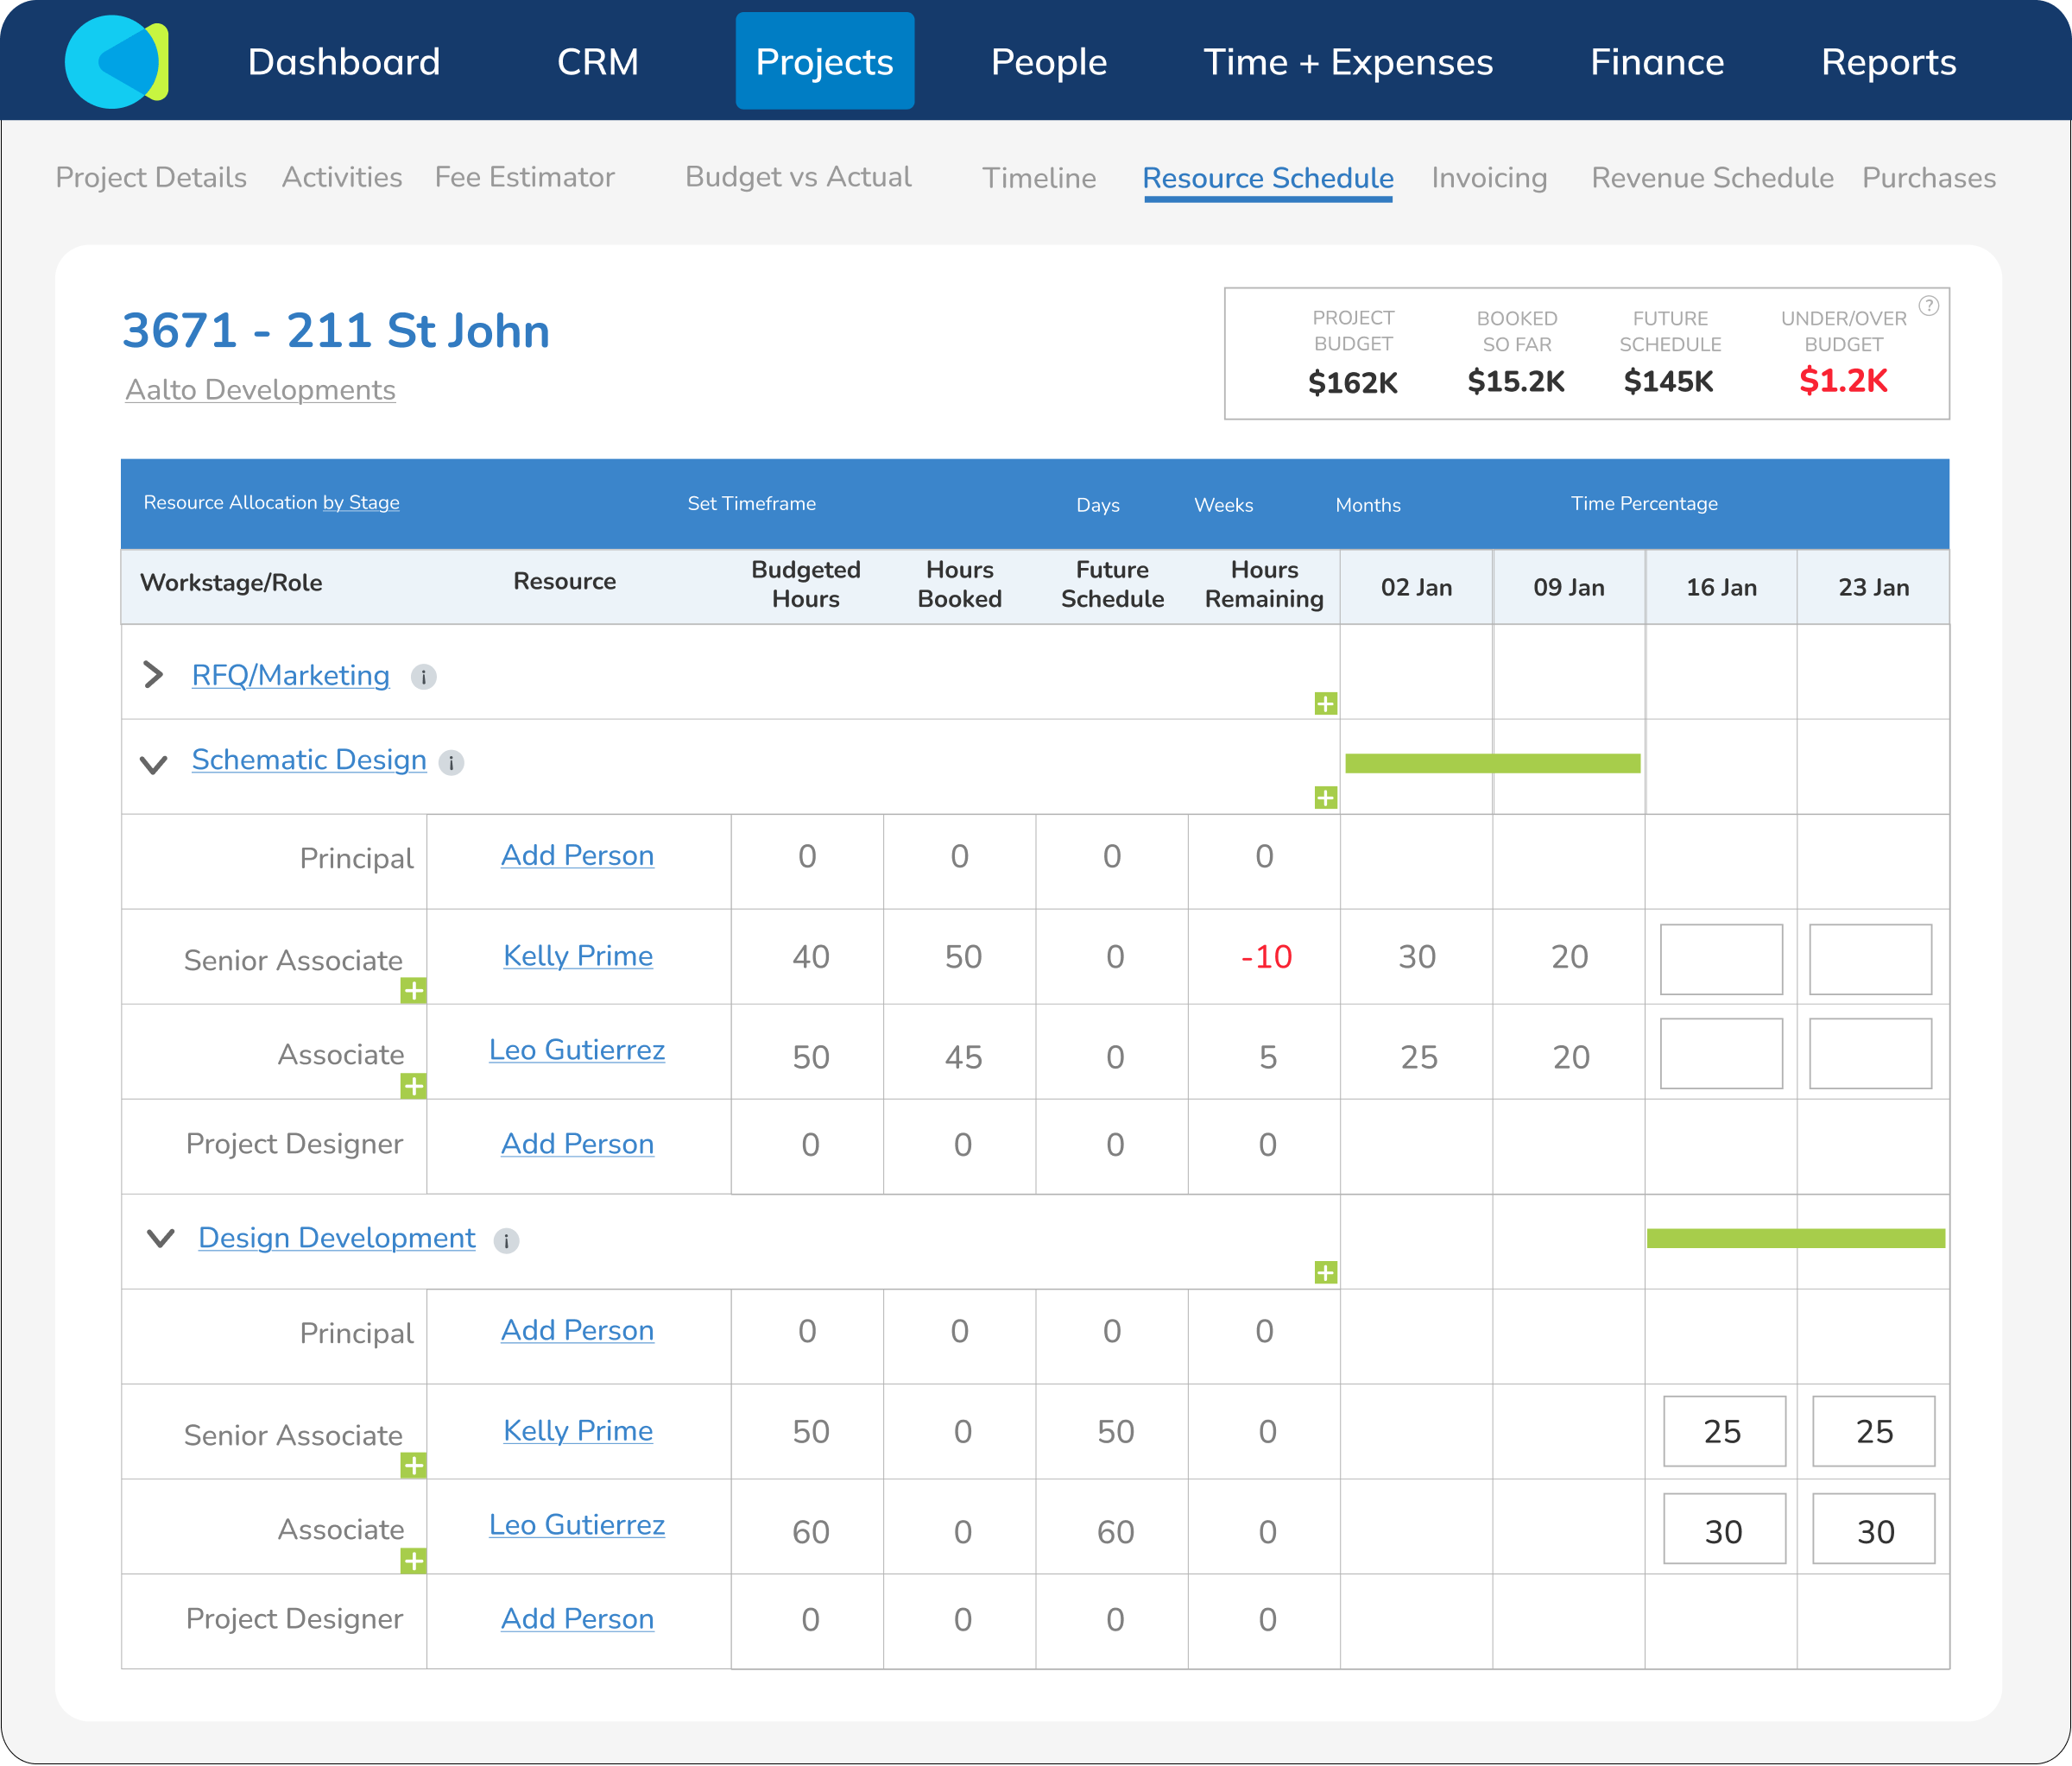Click green plus in Design Development row
This screenshot has height=1766, width=2072.
[x=1325, y=1273]
